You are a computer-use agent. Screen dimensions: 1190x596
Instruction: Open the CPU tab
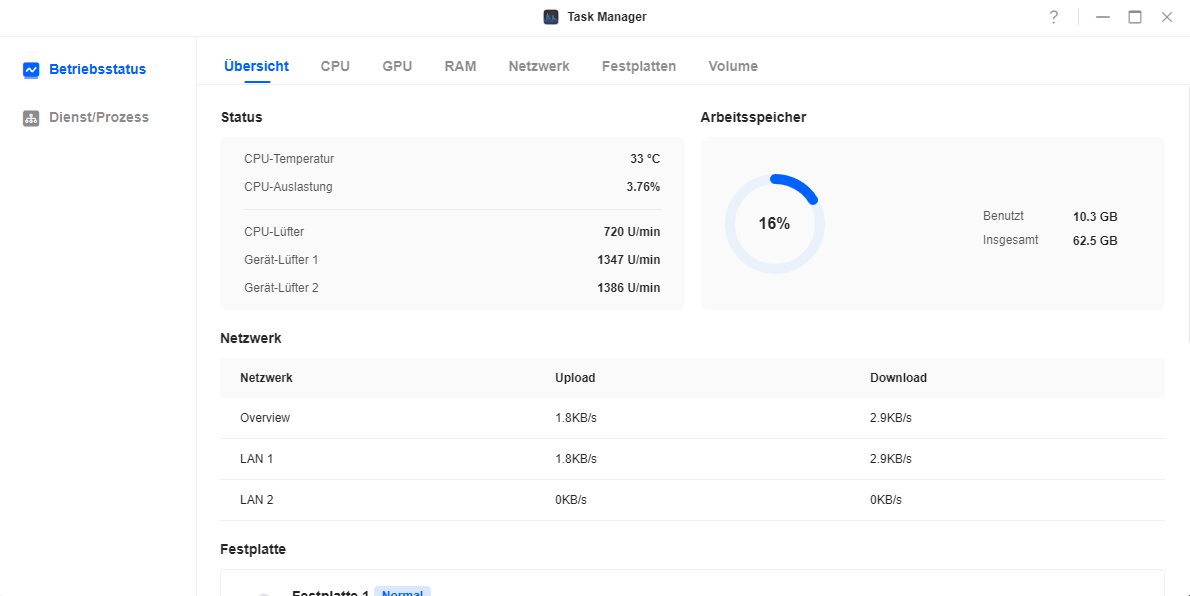335,66
